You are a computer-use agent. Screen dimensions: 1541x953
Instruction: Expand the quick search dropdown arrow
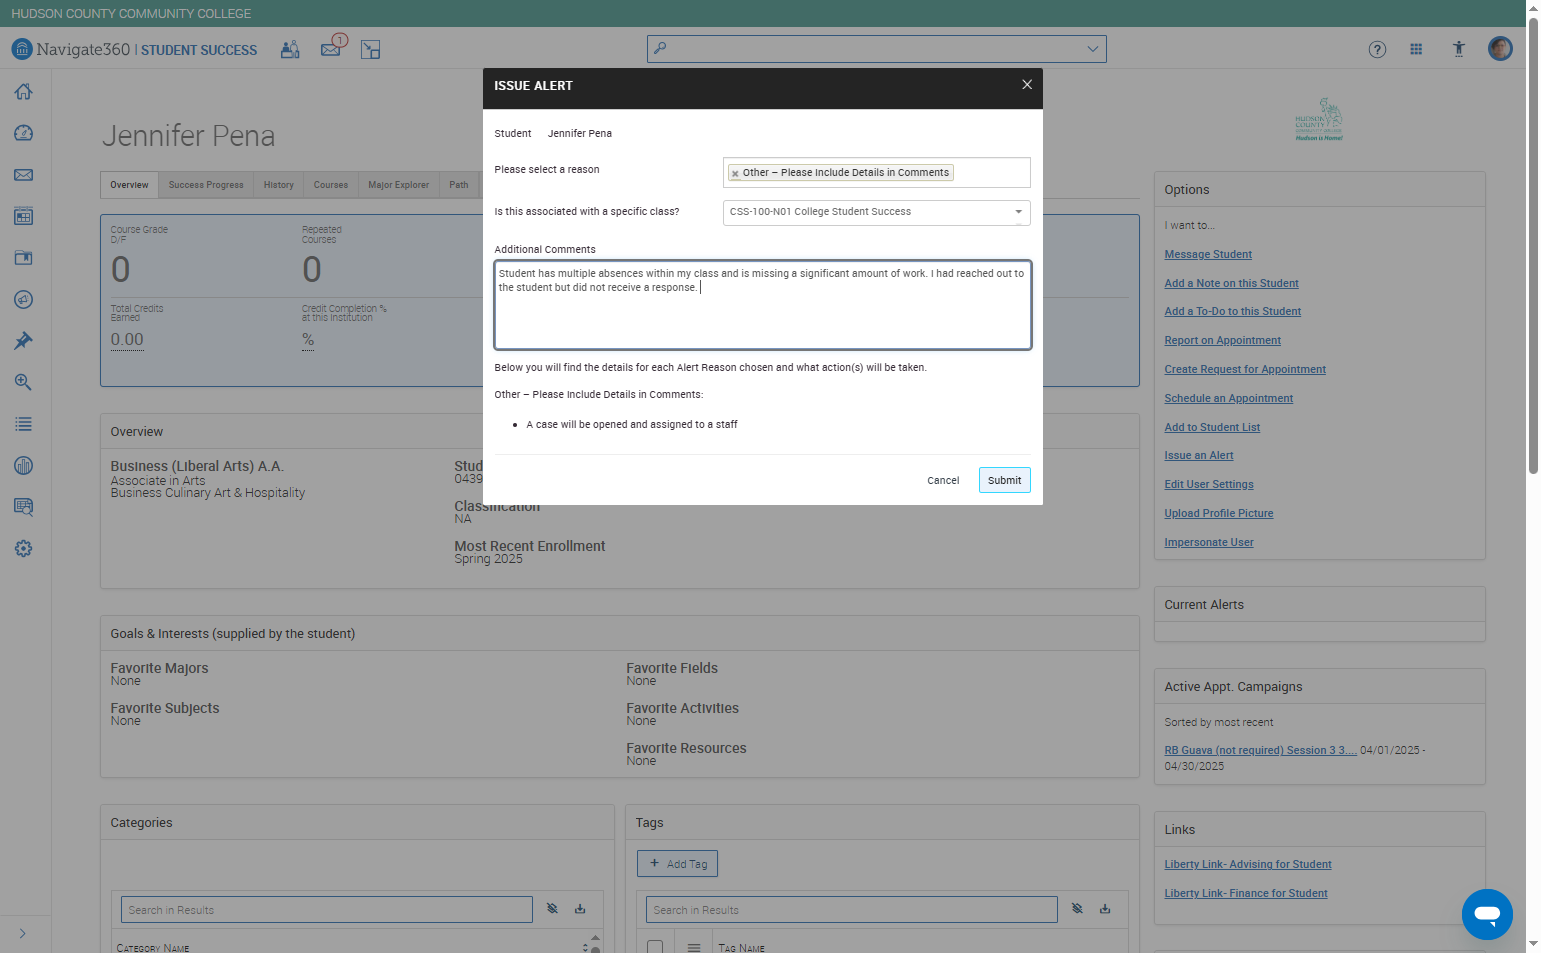(x=1093, y=49)
